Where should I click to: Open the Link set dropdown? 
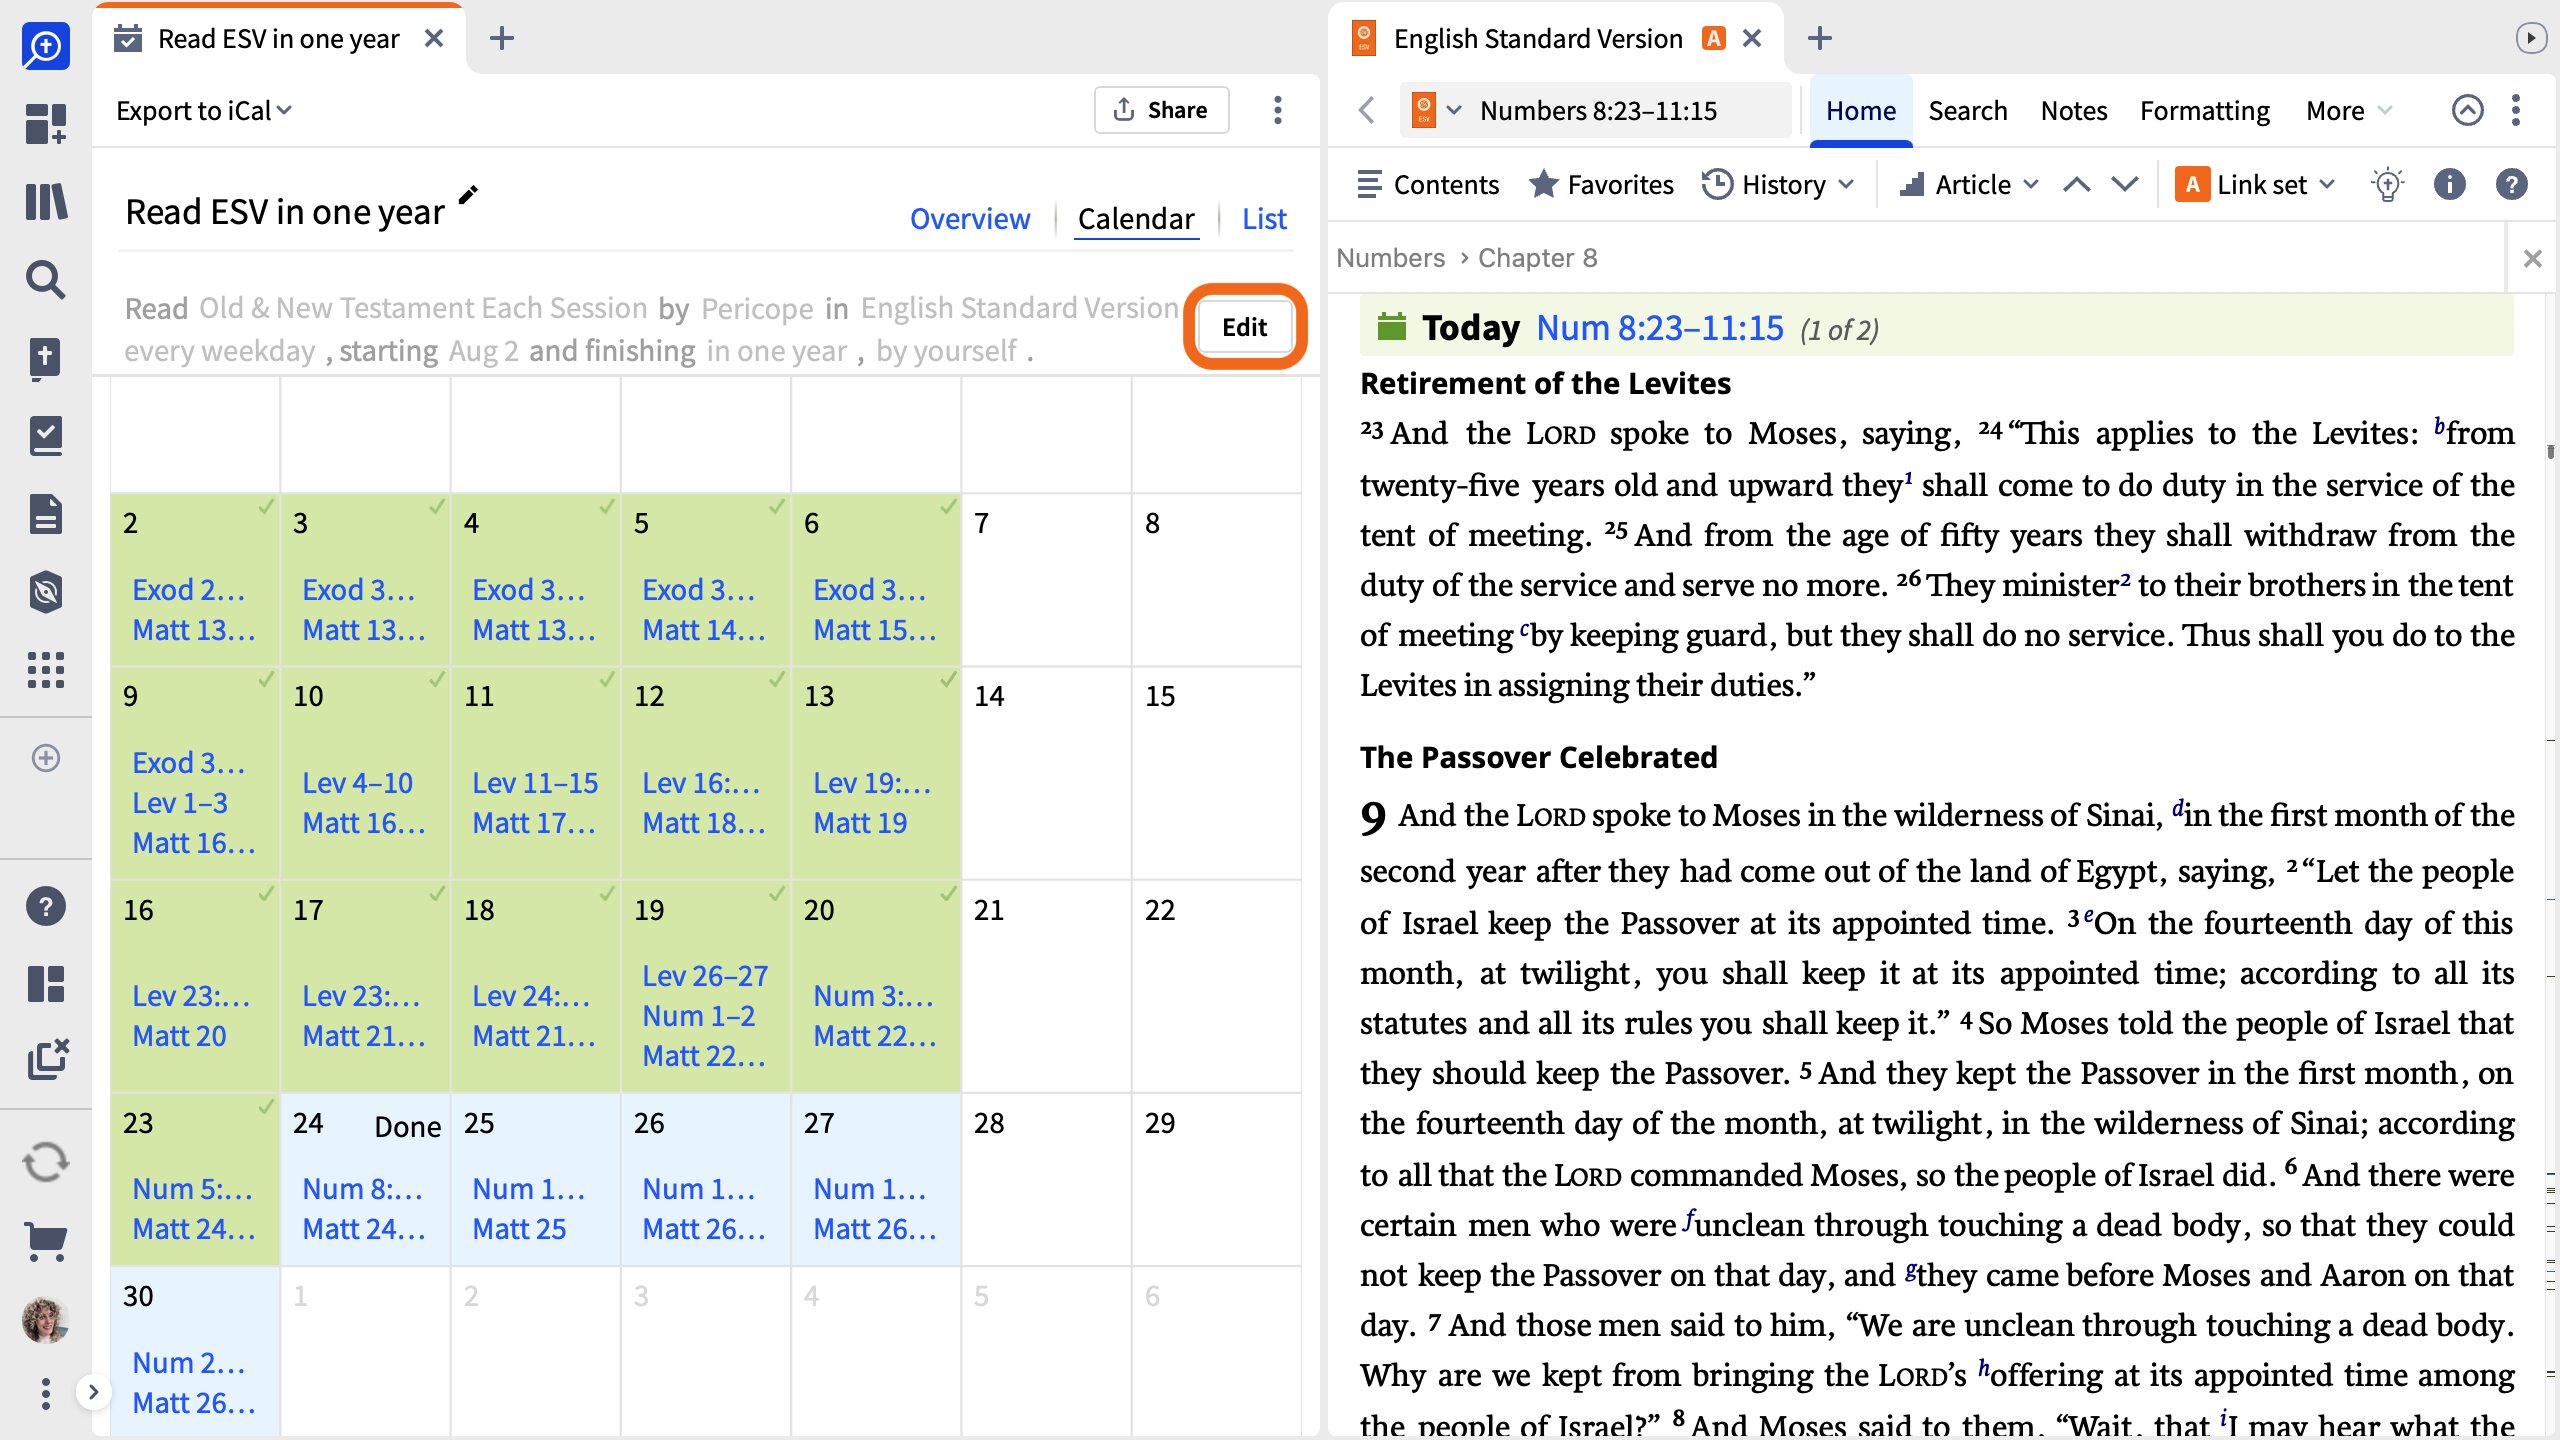click(x=2255, y=185)
